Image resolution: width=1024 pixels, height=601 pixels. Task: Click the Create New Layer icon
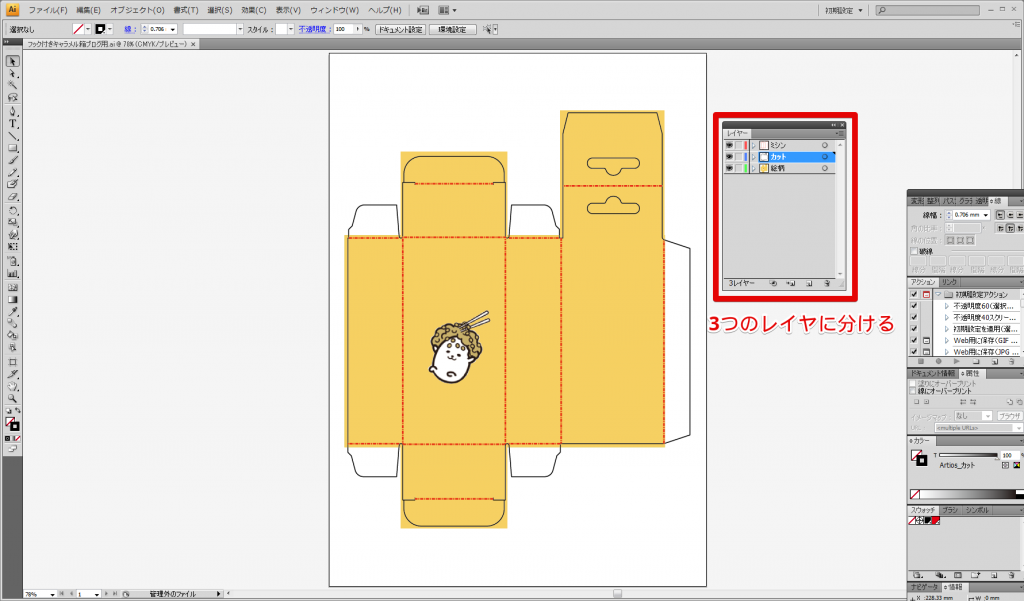[x=808, y=283]
